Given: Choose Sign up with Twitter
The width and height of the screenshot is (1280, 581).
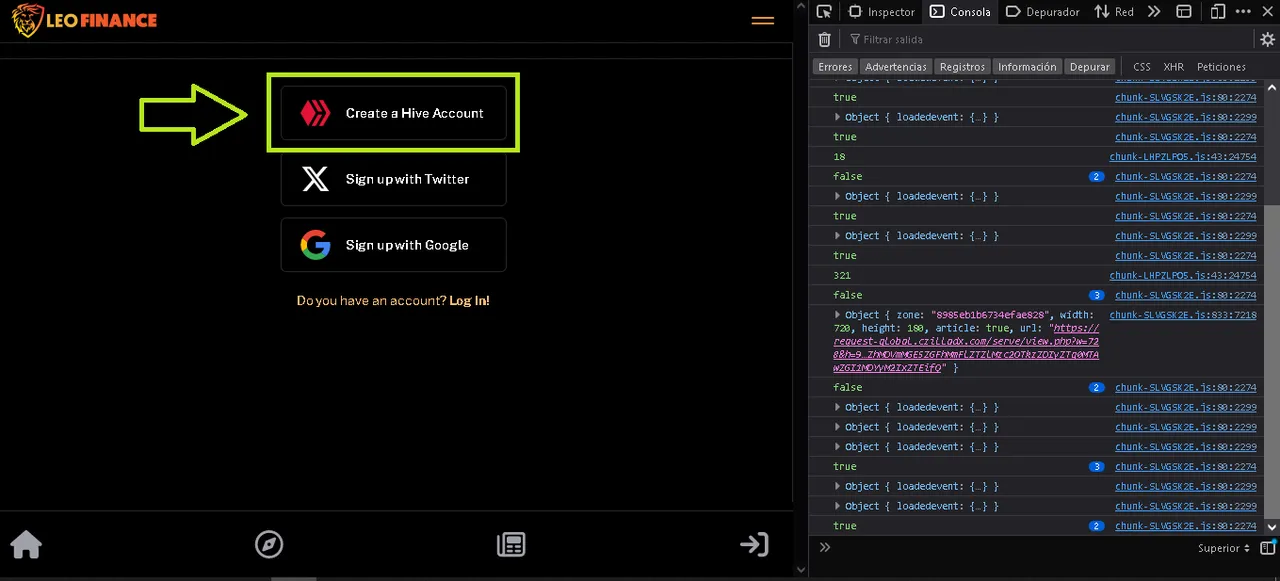Looking at the screenshot, I should (393, 179).
